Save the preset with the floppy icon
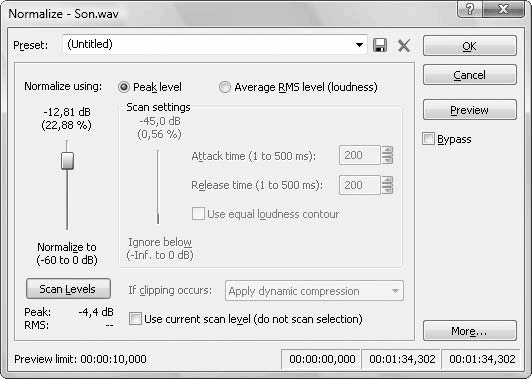 (380, 45)
